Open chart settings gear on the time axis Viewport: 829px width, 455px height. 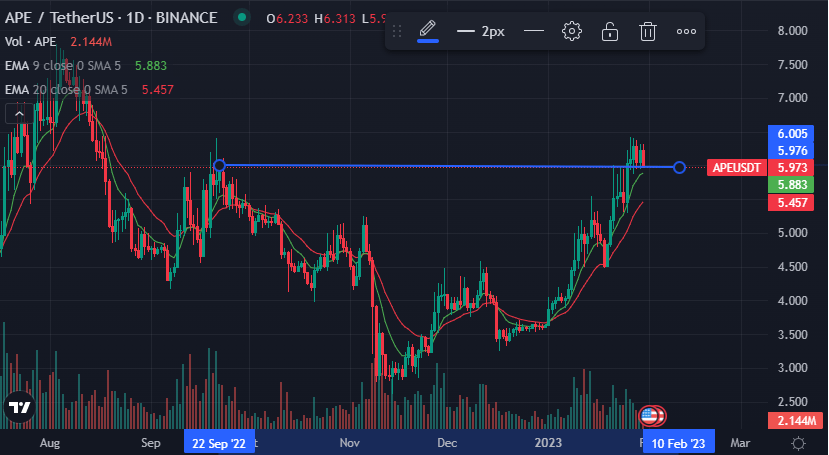click(x=798, y=443)
